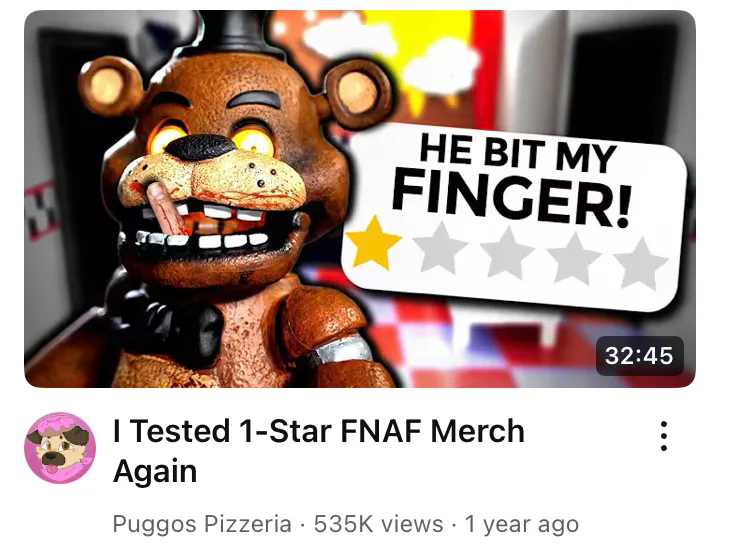The height and width of the screenshot is (556, 744).
Task: Open the Puggos Pizzeria pug avatar
Action: point(60,448)
